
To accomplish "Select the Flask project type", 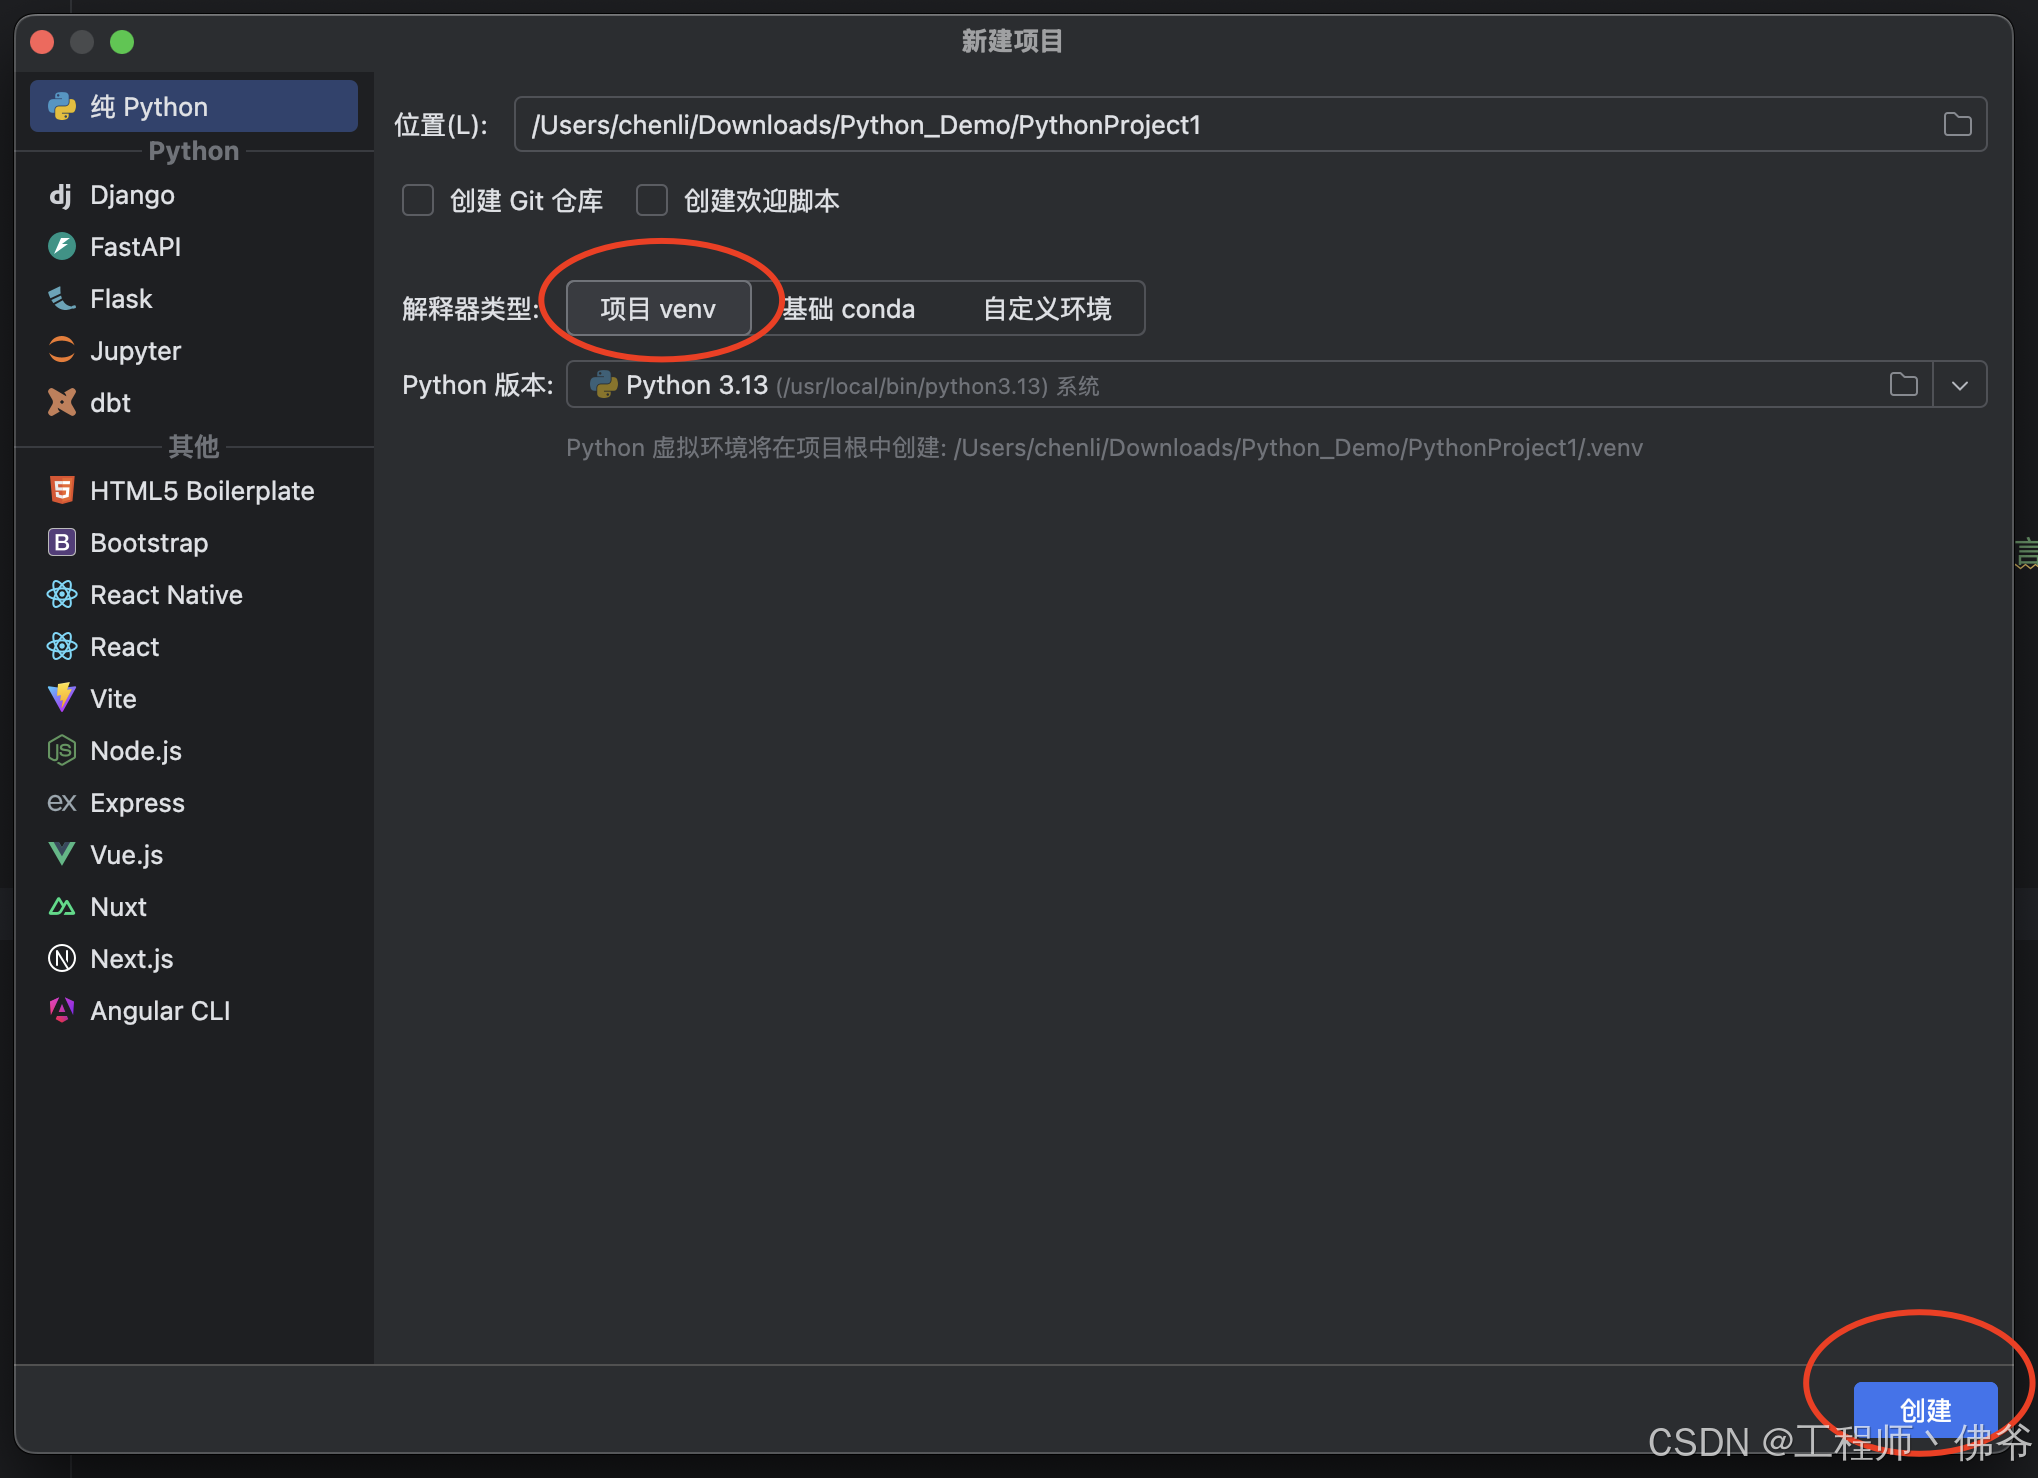I will 121,299.
